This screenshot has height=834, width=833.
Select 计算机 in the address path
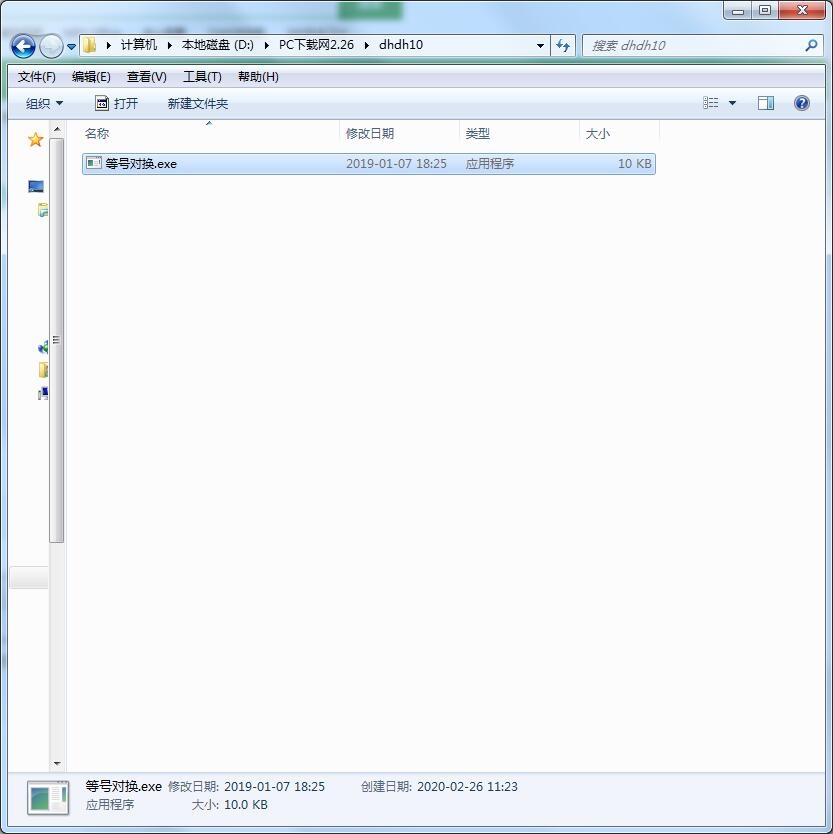(139, 45)
